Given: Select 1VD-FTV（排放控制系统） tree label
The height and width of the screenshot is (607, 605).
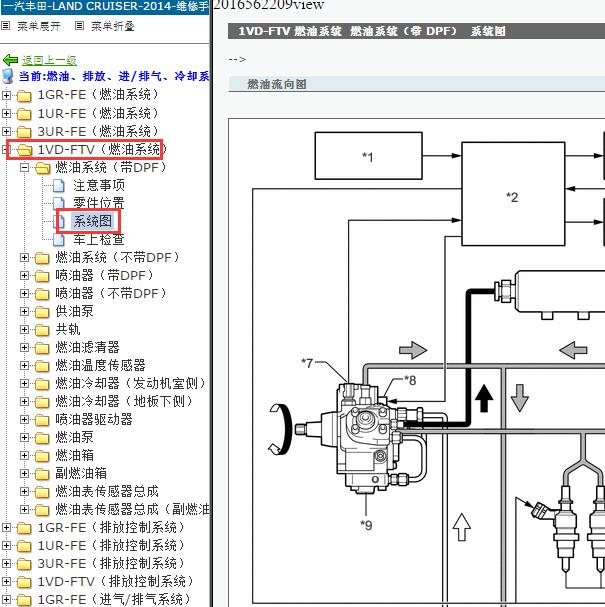Looking at the screenshot, I should 115,581.
